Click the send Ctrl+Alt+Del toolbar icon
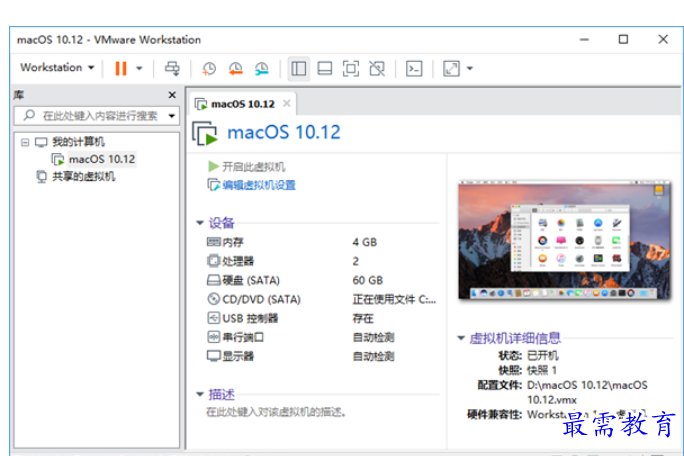This screenshot has width=684, height=456. (172, 69)
